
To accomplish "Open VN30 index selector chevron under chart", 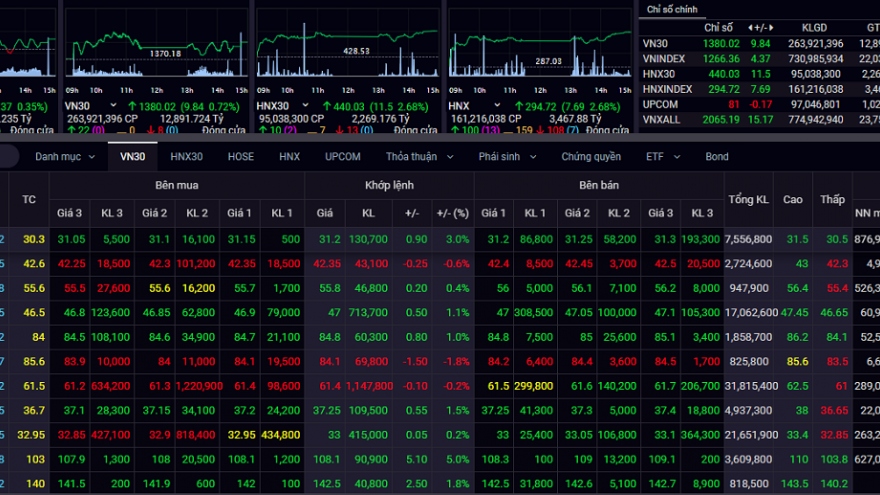I will 113,106.
